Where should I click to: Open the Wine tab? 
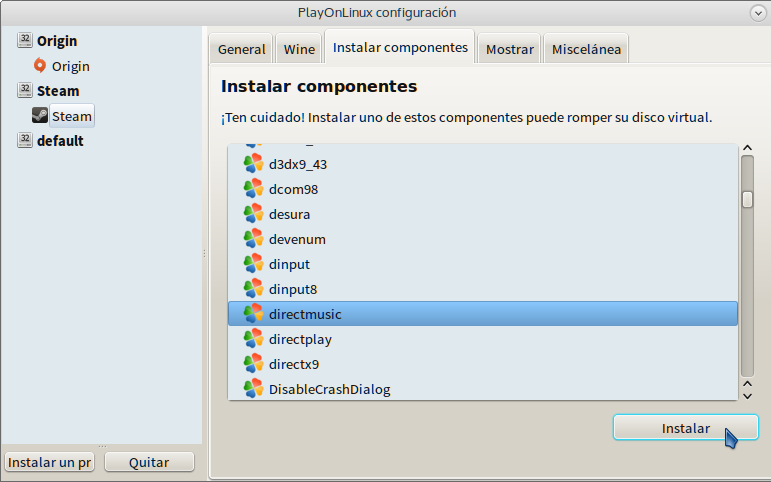coord(299,49)
